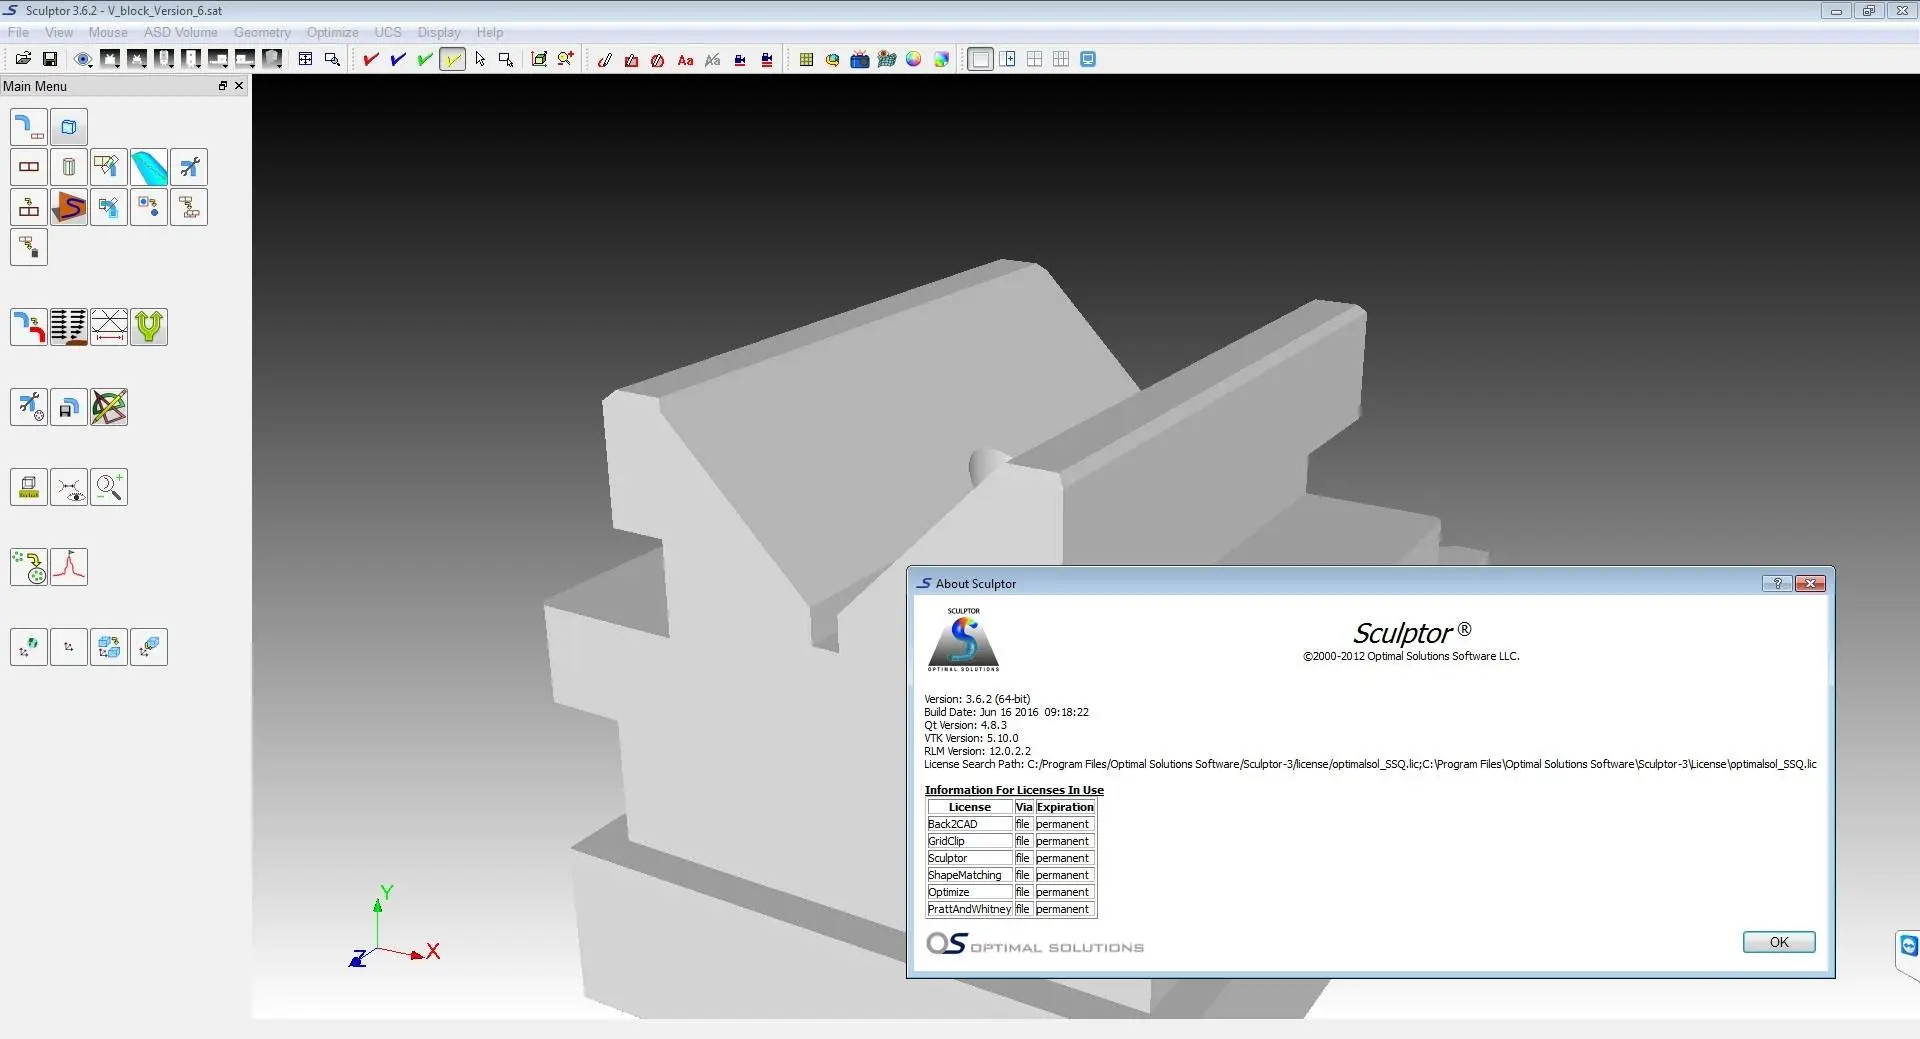Click the green grid table toolbar icon
The width and height of the screenshot is (1920, 1039).
806,59
